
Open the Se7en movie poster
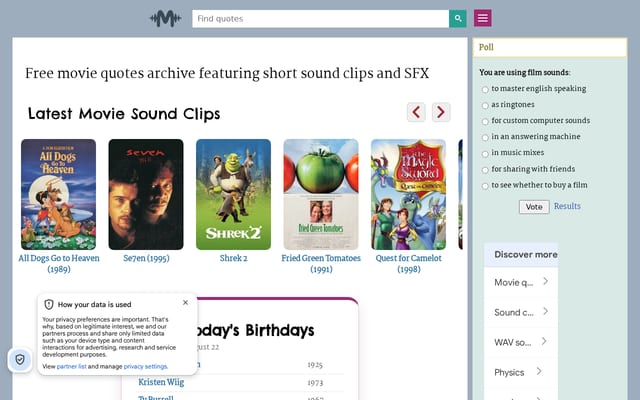pyautogui.click(x=146, y=194)
